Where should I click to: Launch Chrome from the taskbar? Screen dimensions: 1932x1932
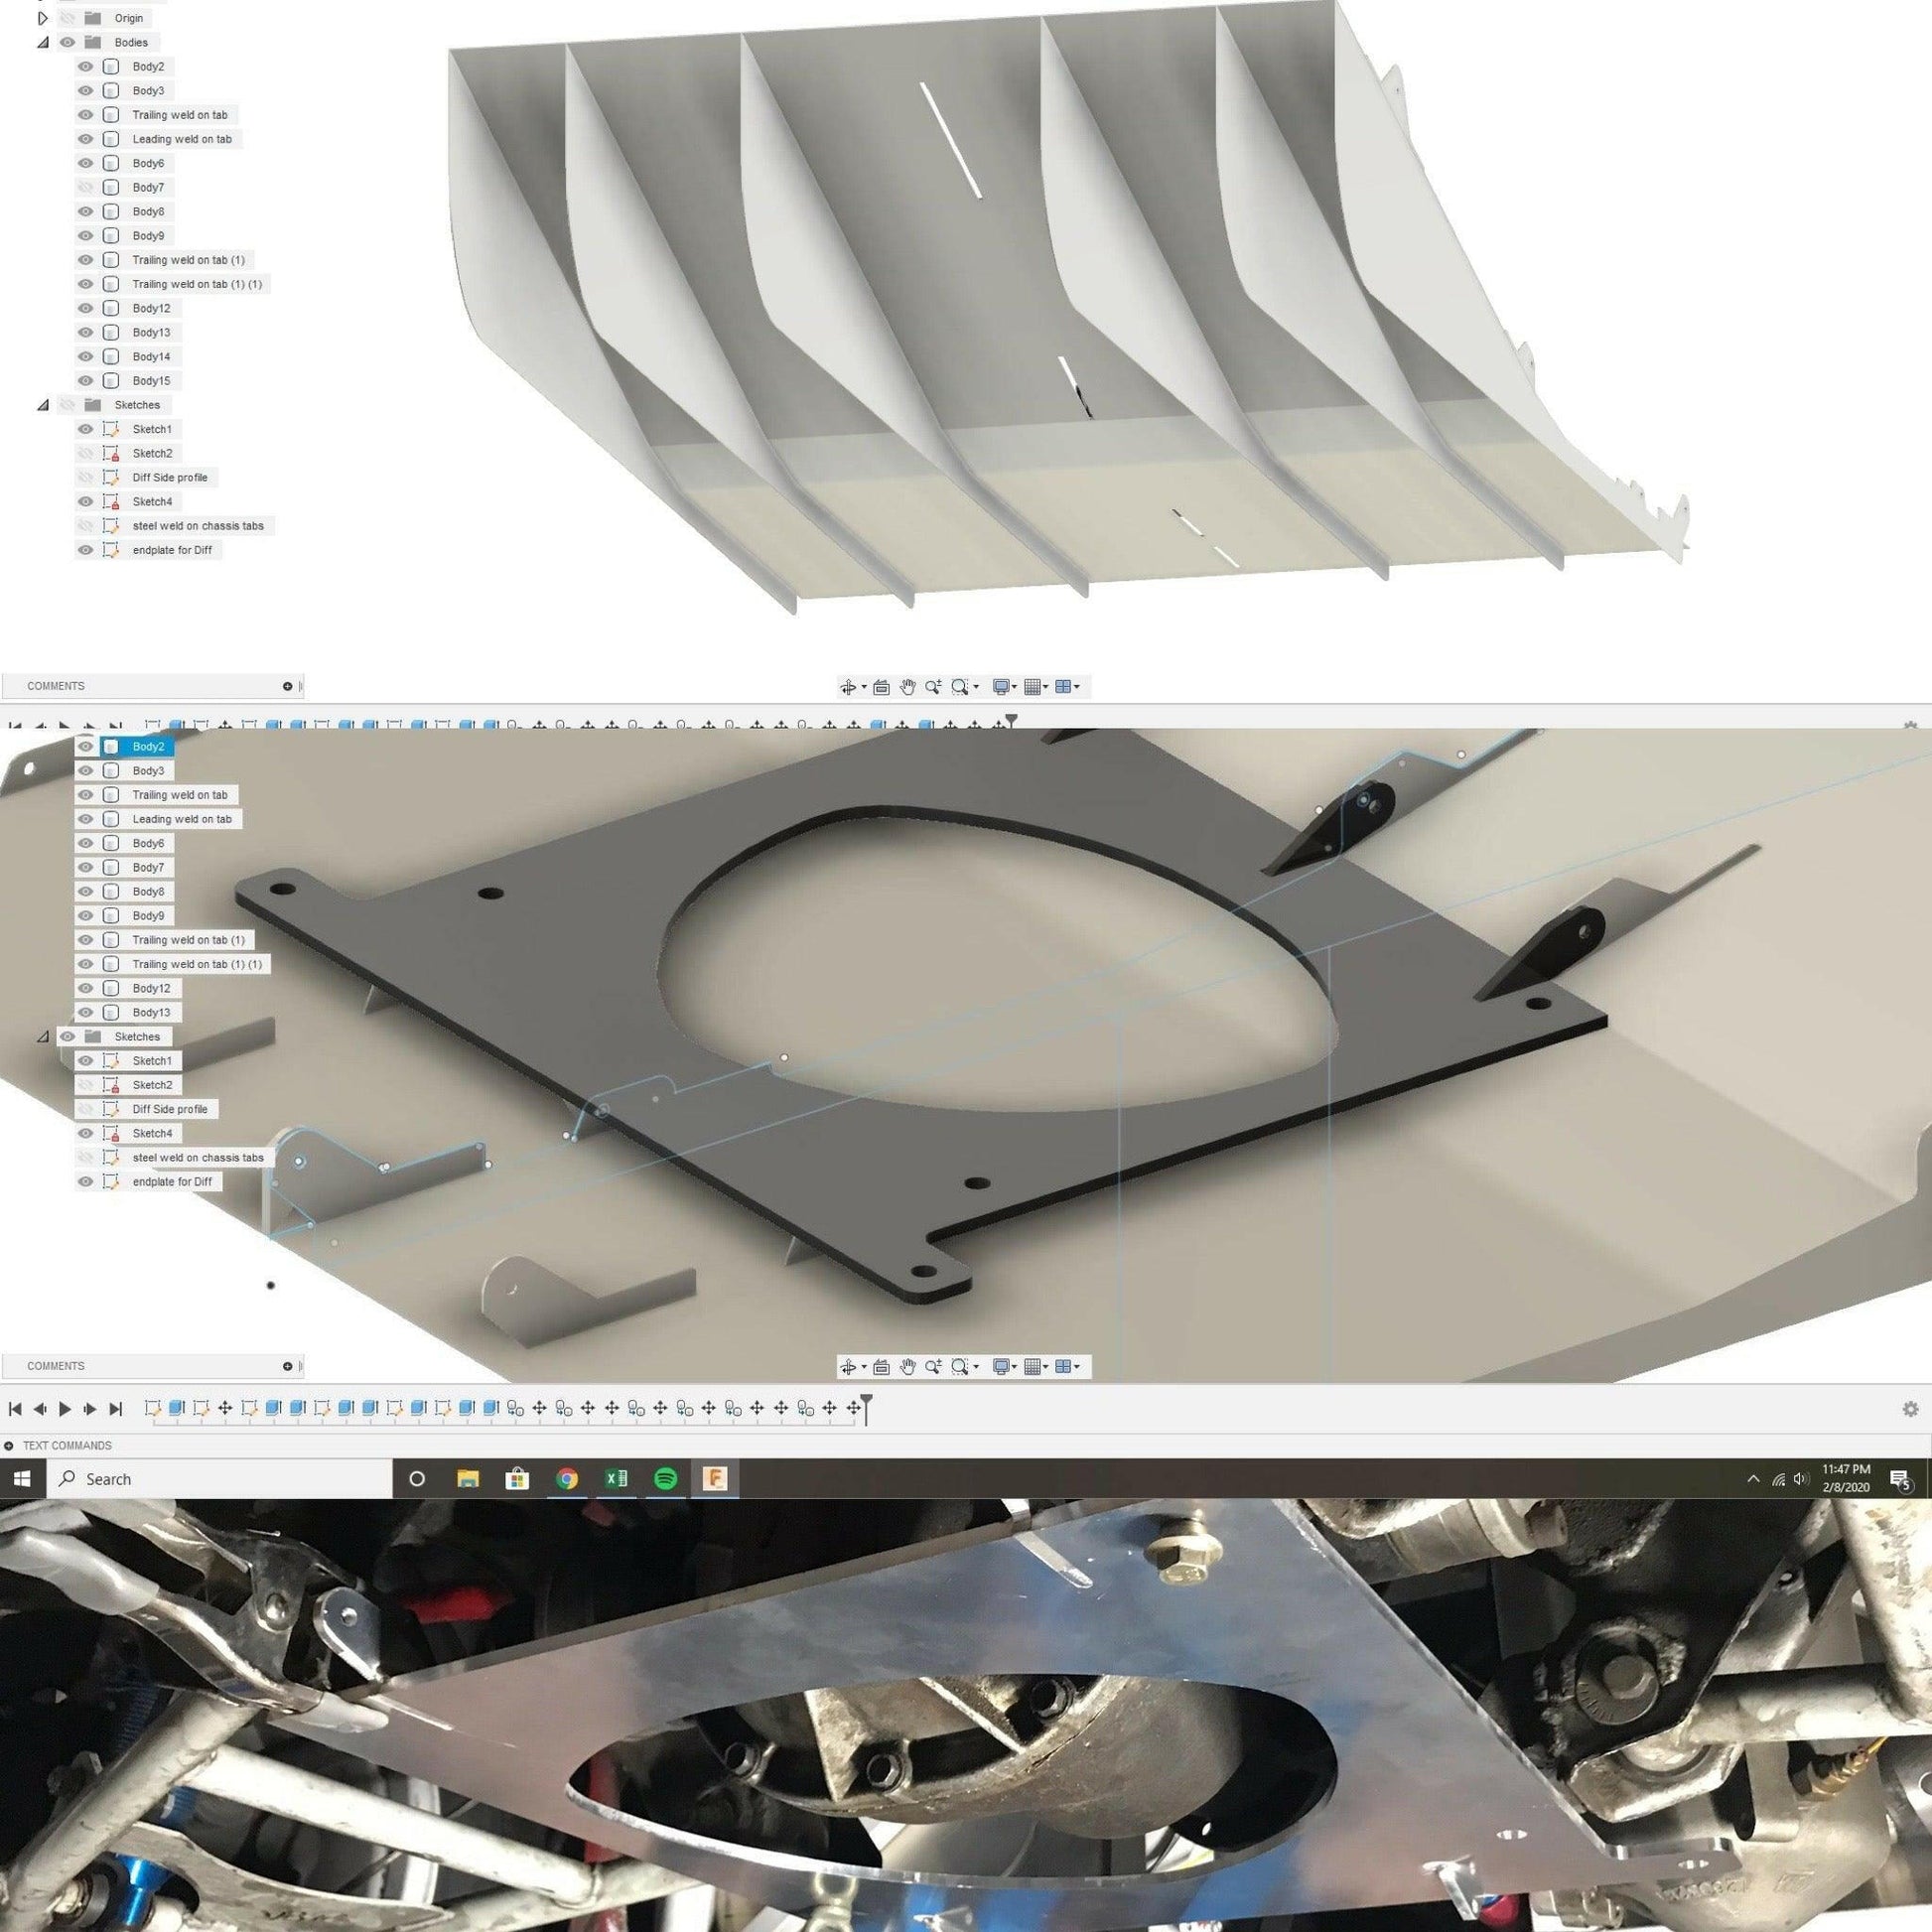click(567, 1479)
